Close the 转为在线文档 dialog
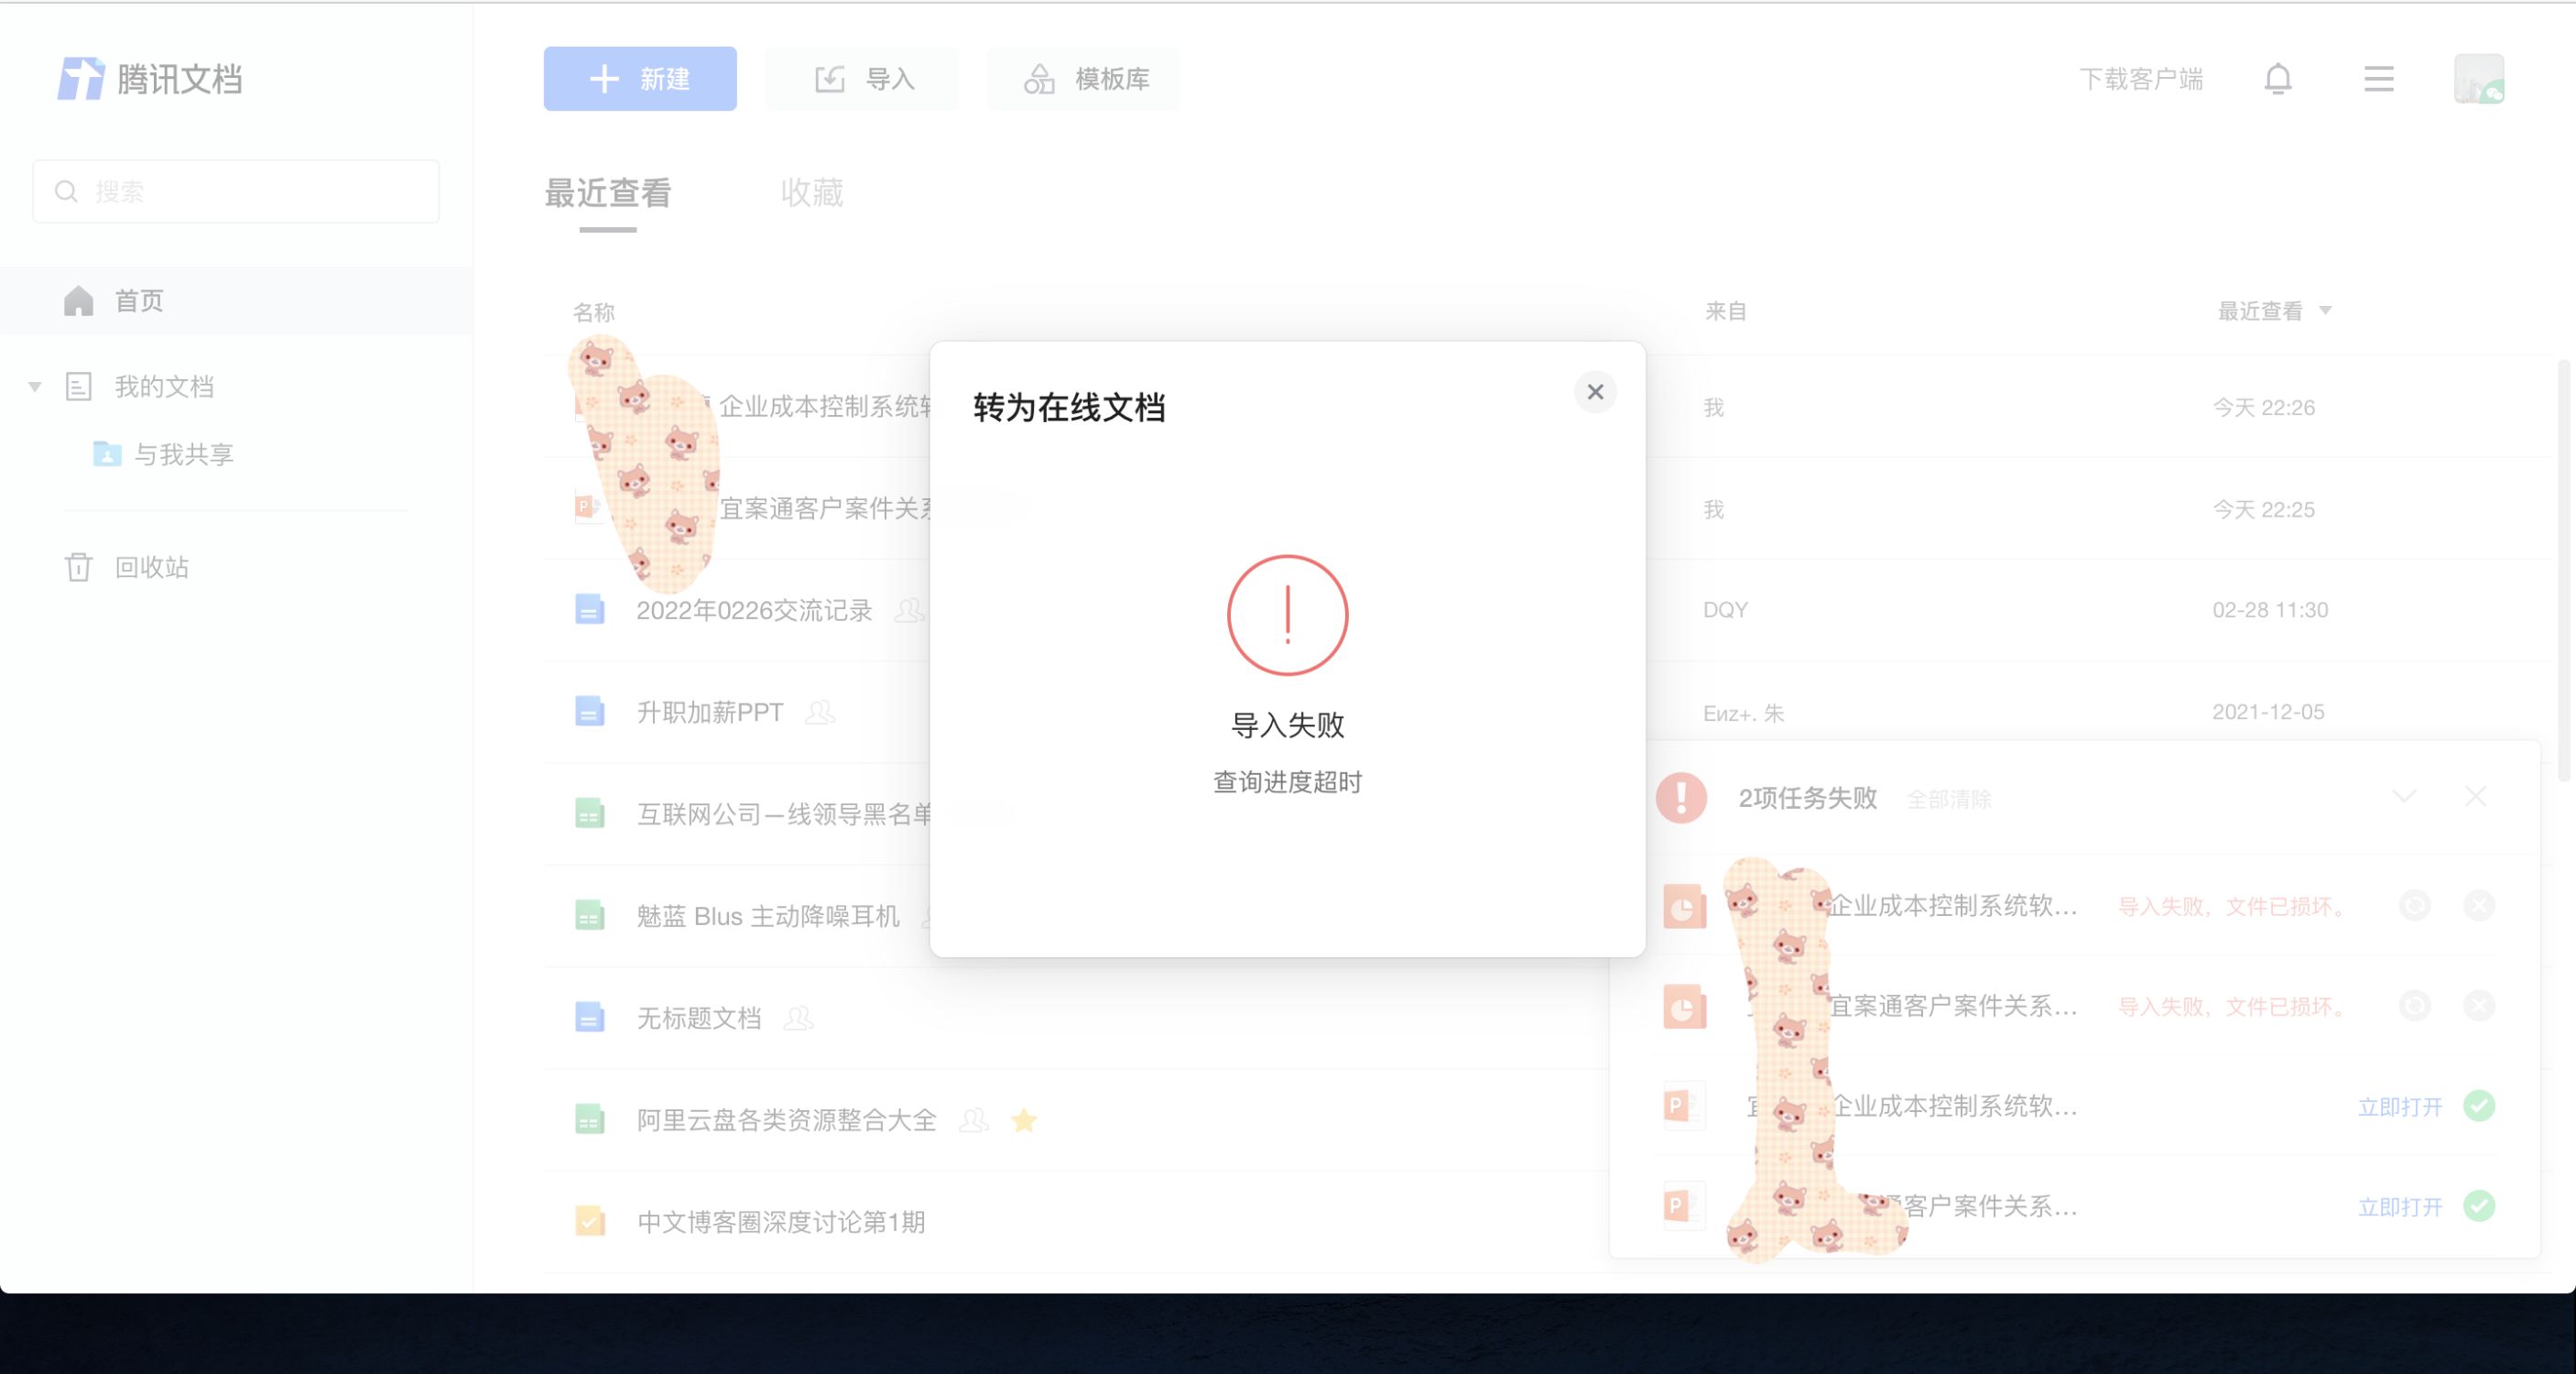The image size is (2576, 1374). [x=1595, y=392]
